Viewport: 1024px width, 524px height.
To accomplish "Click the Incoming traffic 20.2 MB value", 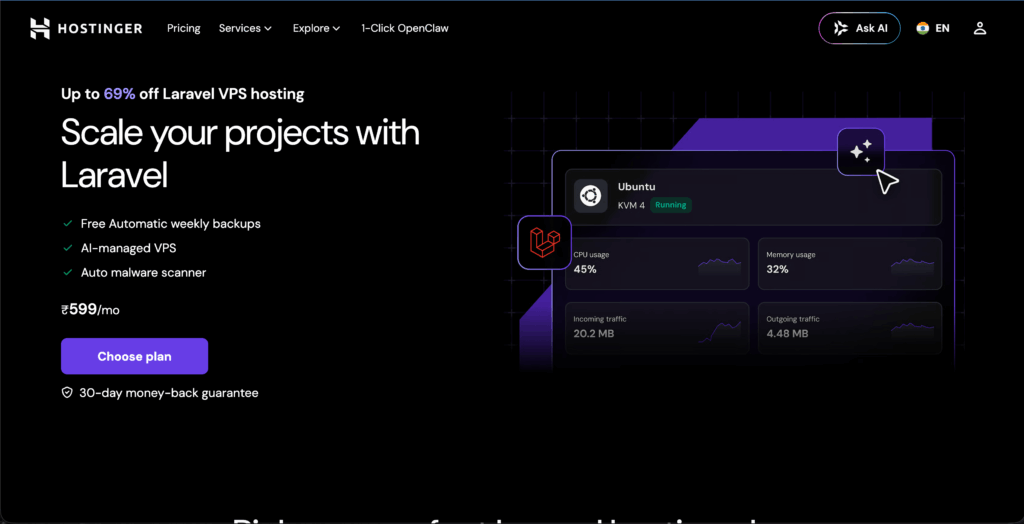I will 594,334.
